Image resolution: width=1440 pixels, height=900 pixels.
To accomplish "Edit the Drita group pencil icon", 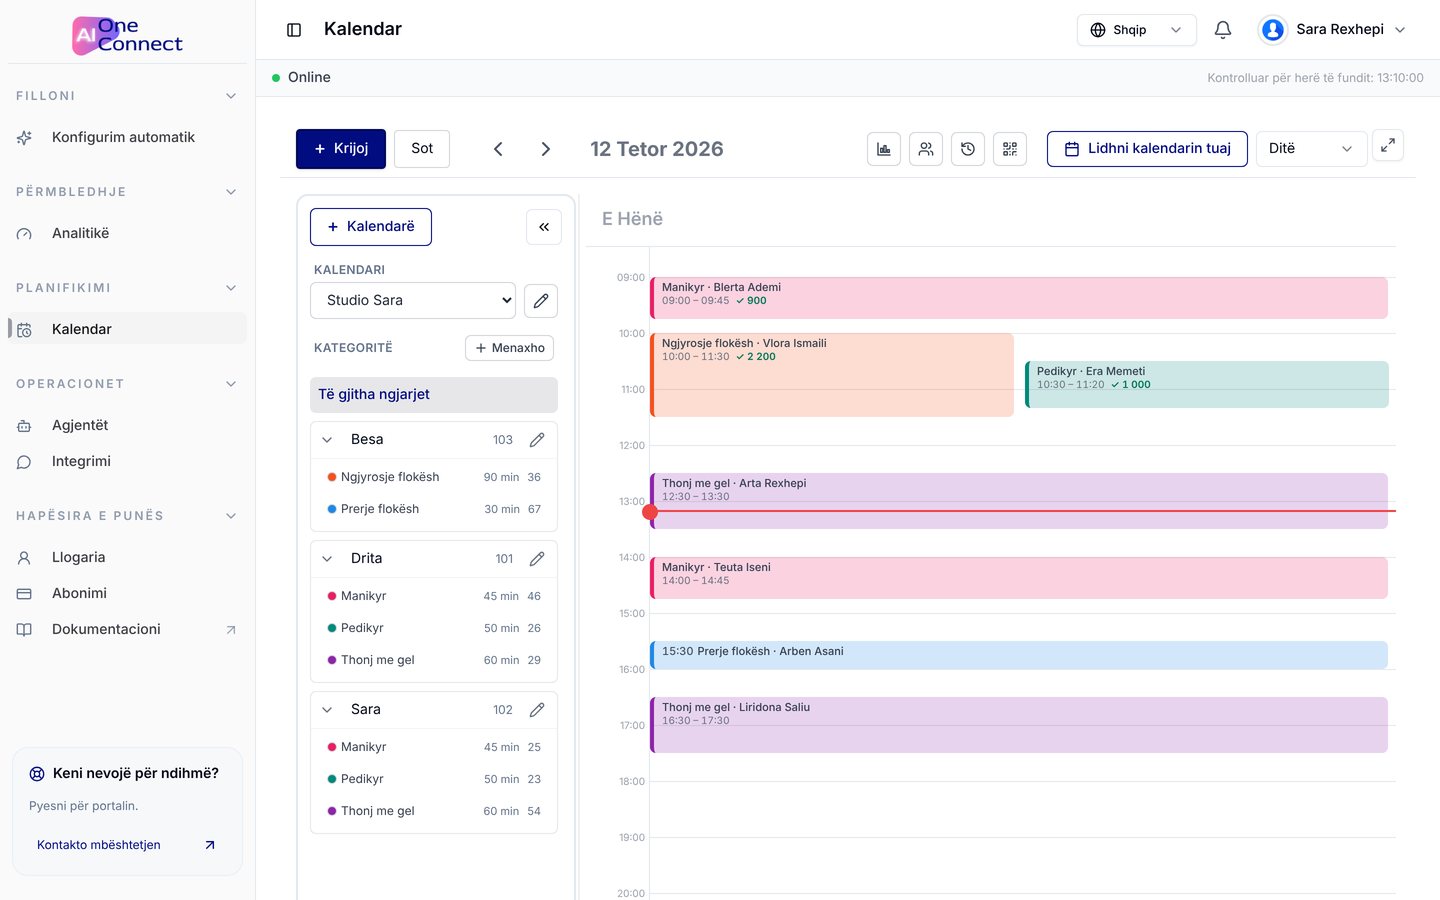I will click(537, 559).
